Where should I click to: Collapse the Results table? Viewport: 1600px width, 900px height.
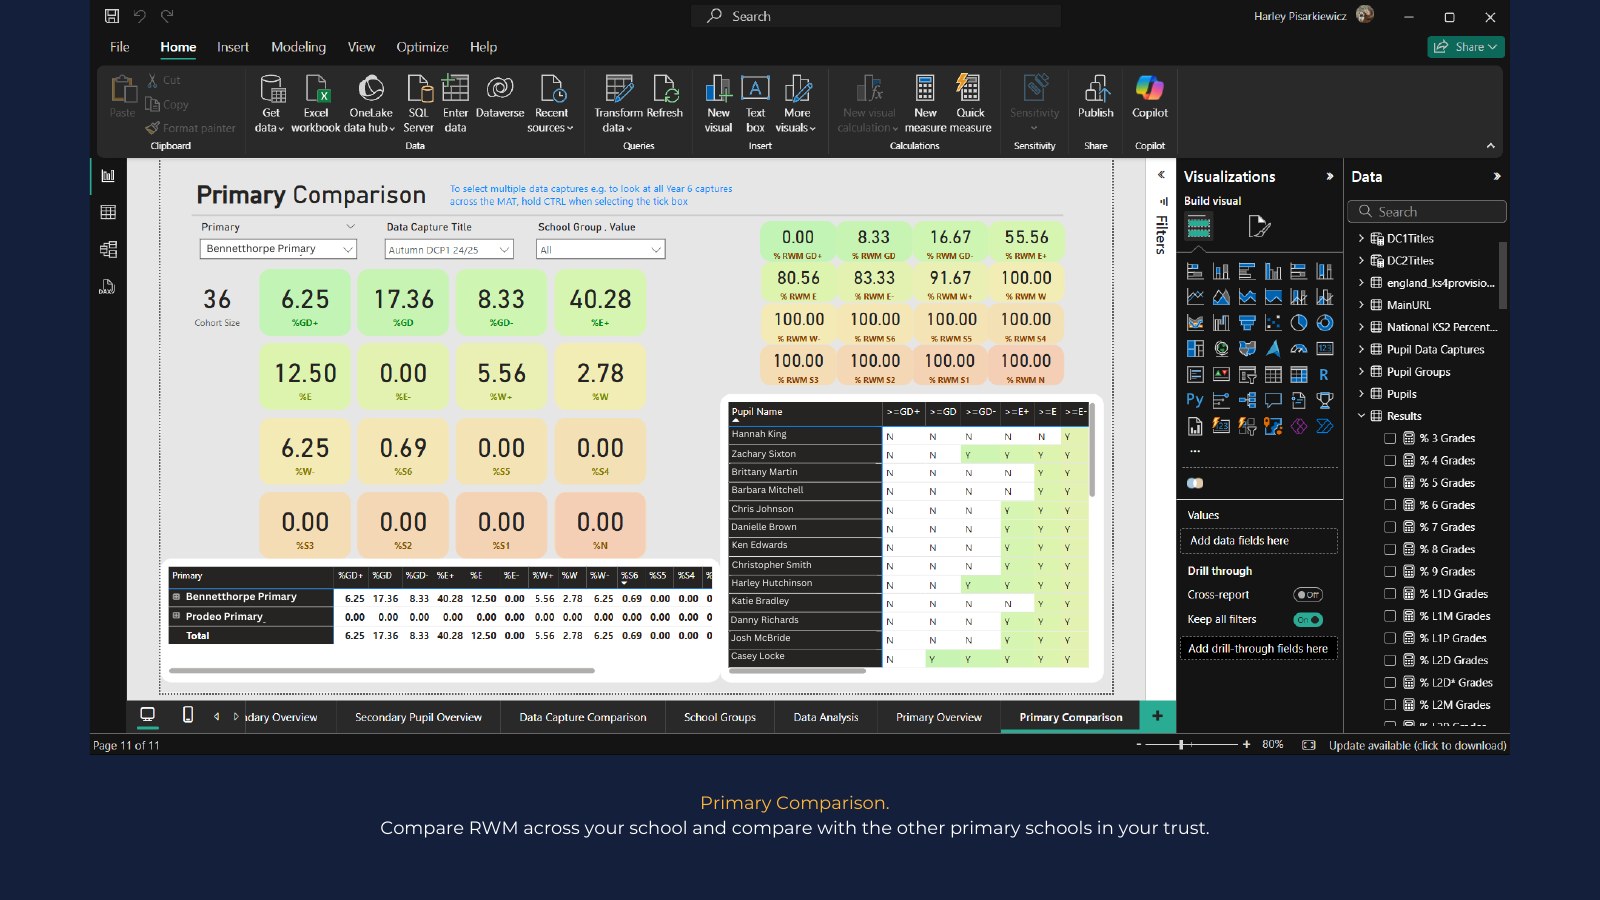1361,416
